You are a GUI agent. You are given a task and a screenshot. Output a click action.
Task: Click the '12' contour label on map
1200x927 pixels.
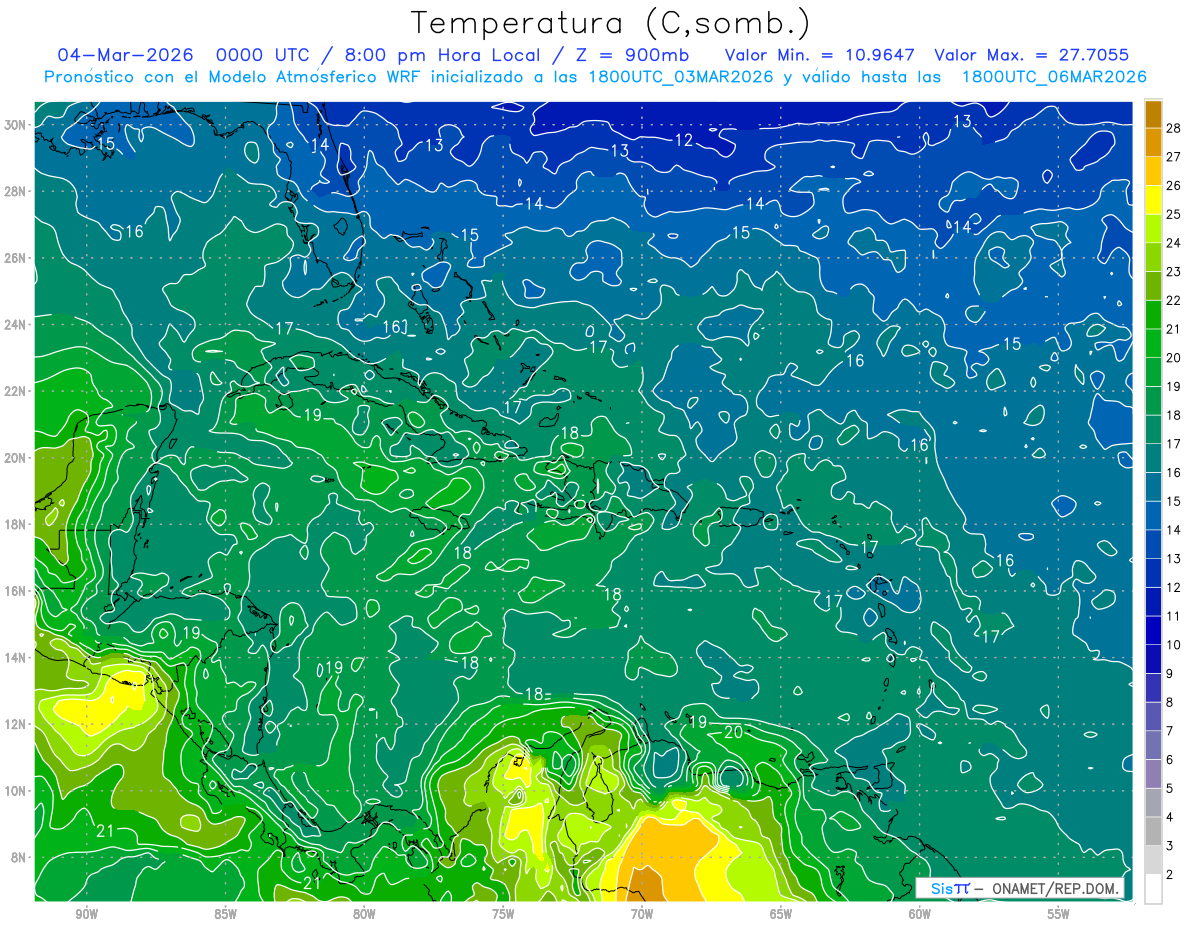pyautogui.click(x=684, y=140)
